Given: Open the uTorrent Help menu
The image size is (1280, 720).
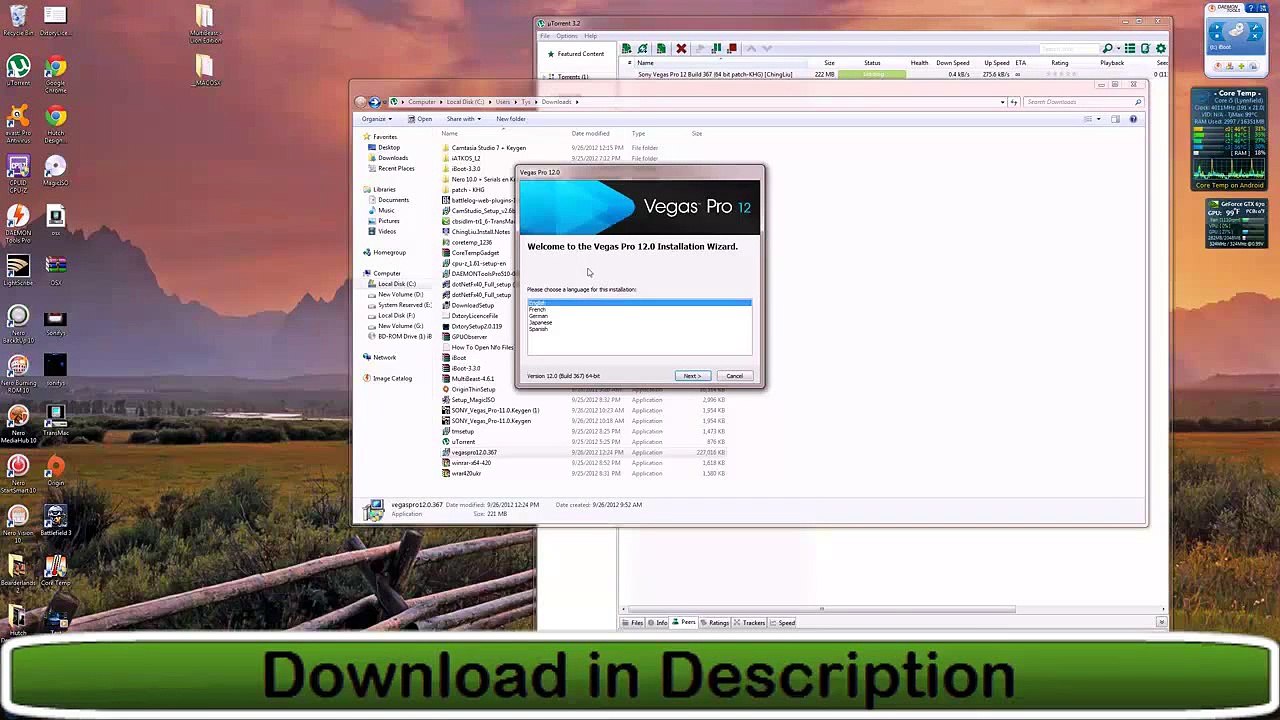Looking at the screenshot, I should point(590,36).
